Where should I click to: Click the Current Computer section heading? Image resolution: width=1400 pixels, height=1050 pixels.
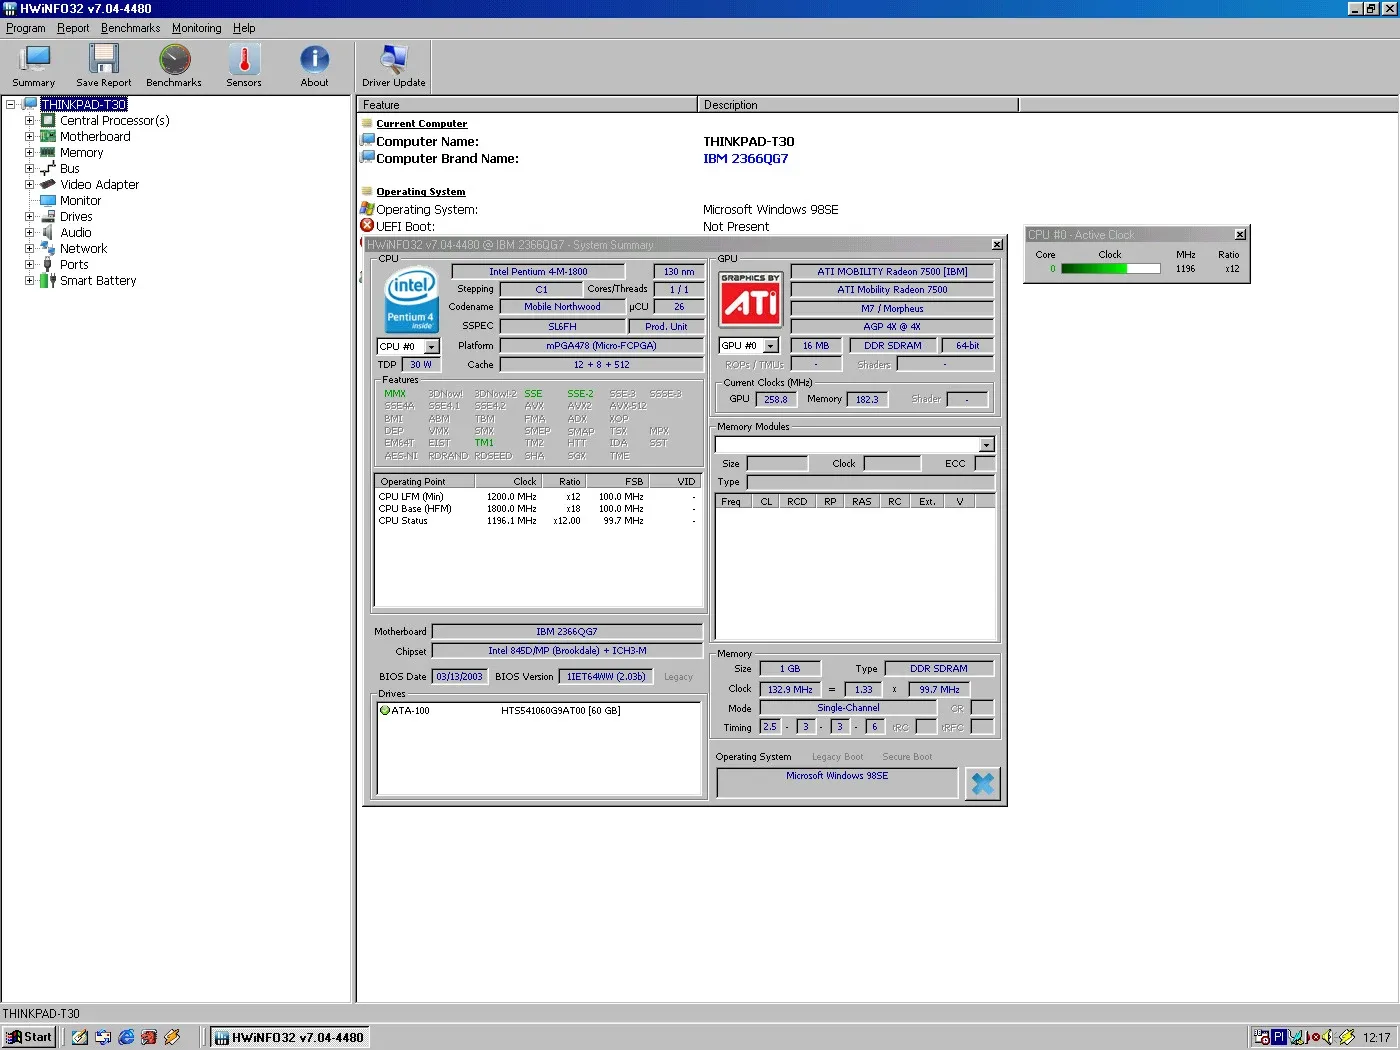[421, 123]
